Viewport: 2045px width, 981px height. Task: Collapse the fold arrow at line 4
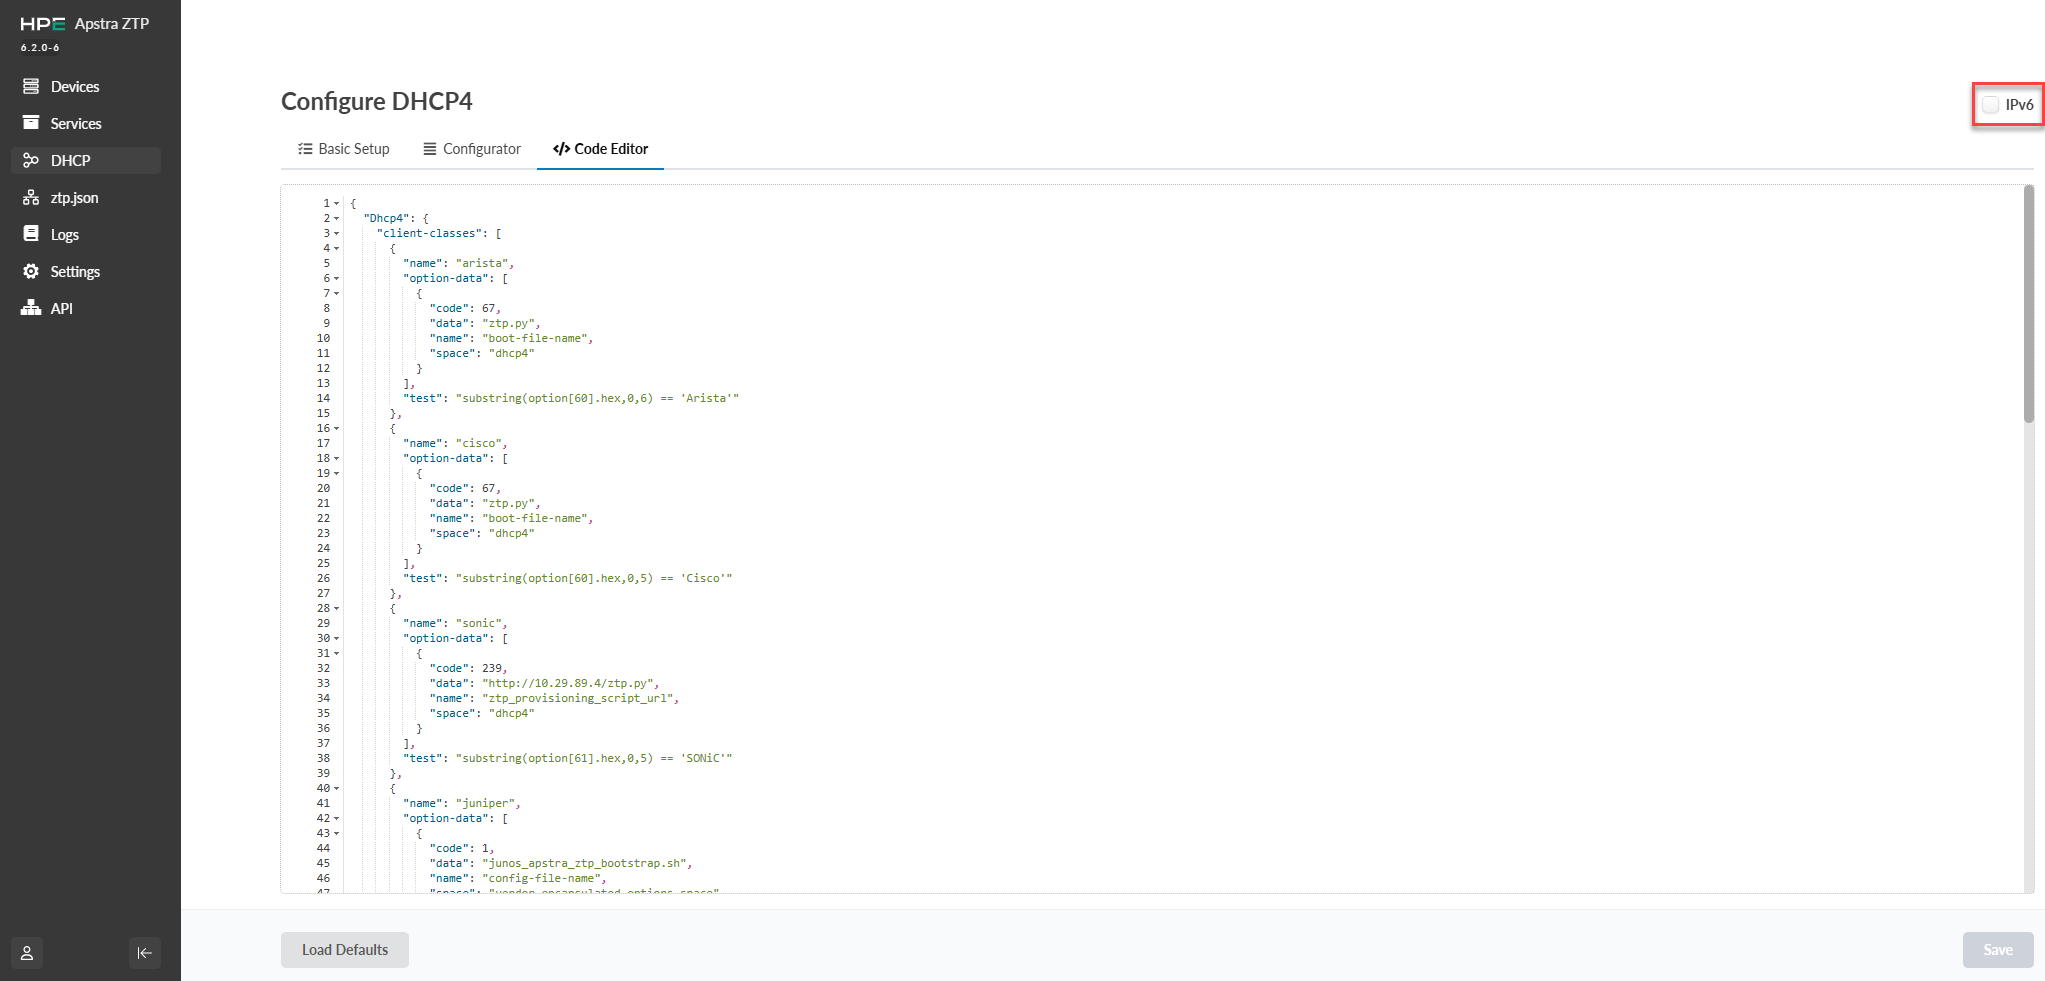tap(336, 248)
